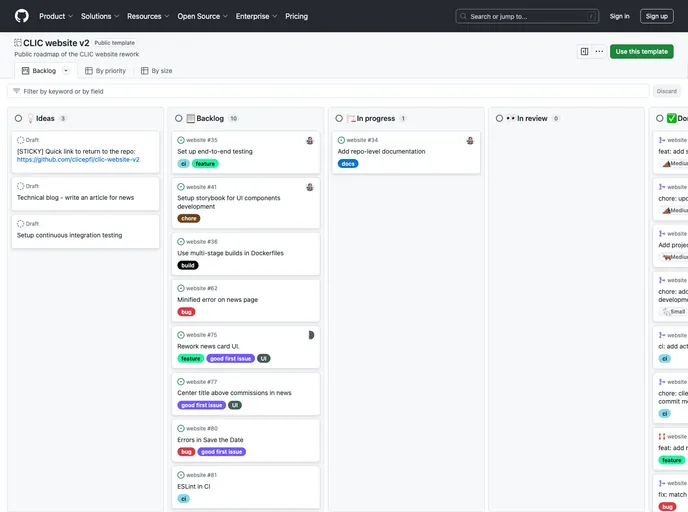Switch to the By priority tab
The image size is (688, 512).
[105, 71]
